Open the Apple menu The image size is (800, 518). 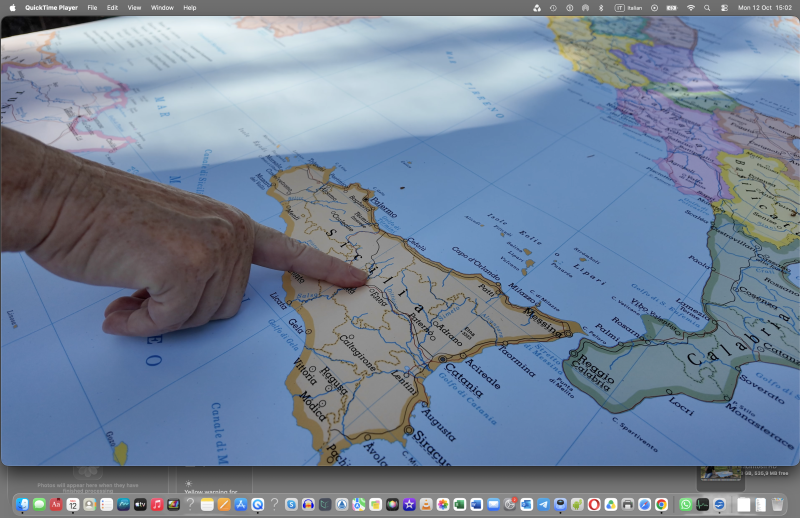13,8
